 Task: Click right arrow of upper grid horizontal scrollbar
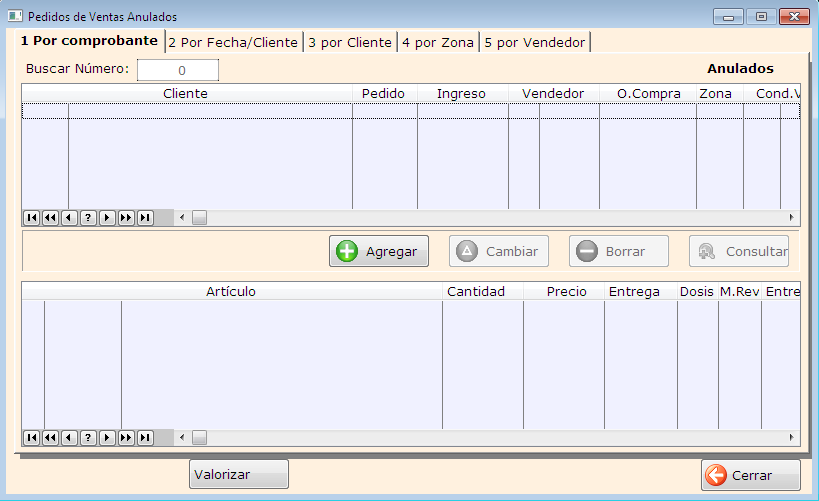pyautogui.click(x=791, y=217)
